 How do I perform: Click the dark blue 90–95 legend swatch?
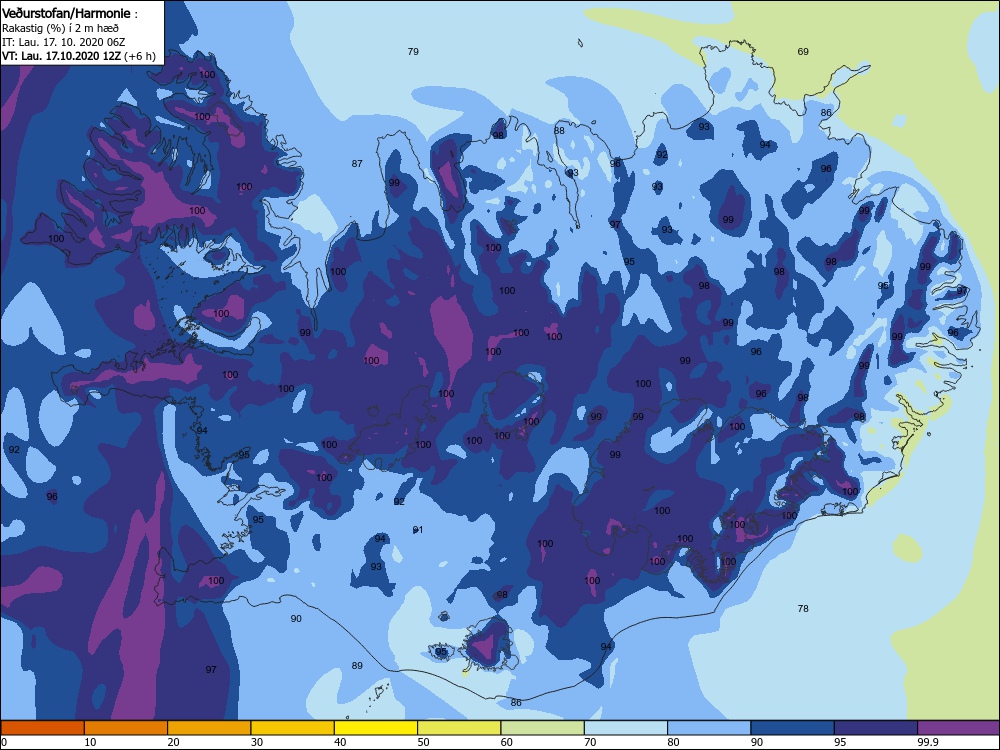click(x=793, y=728)
